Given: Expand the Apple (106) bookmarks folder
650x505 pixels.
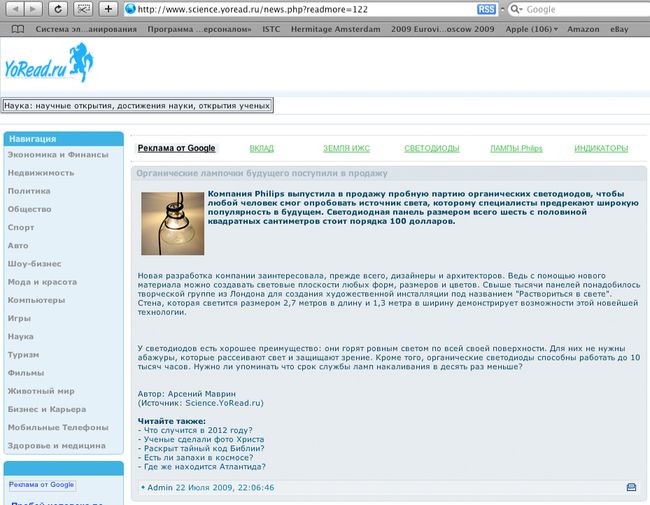Looking at the screenshot, I should click(x=531, y=29).
